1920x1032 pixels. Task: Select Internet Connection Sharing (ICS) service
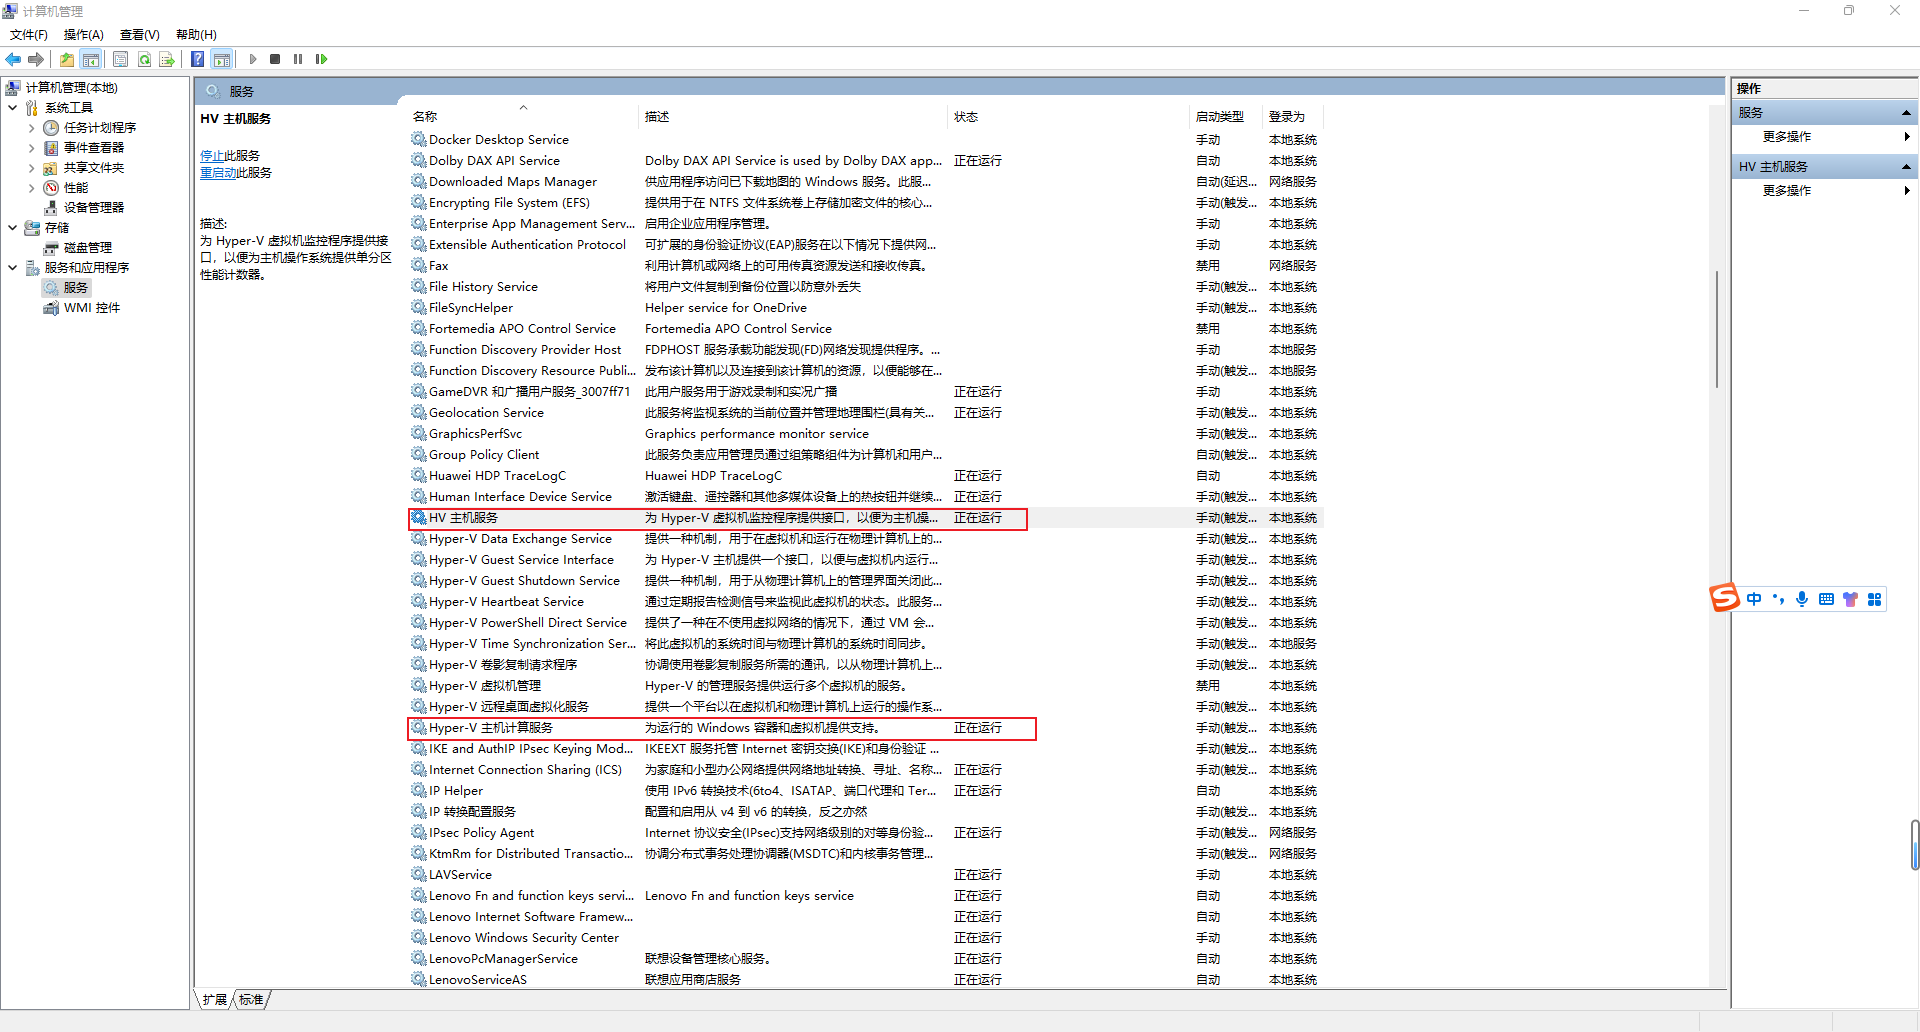pyautogui.click(x=866, y=770)
